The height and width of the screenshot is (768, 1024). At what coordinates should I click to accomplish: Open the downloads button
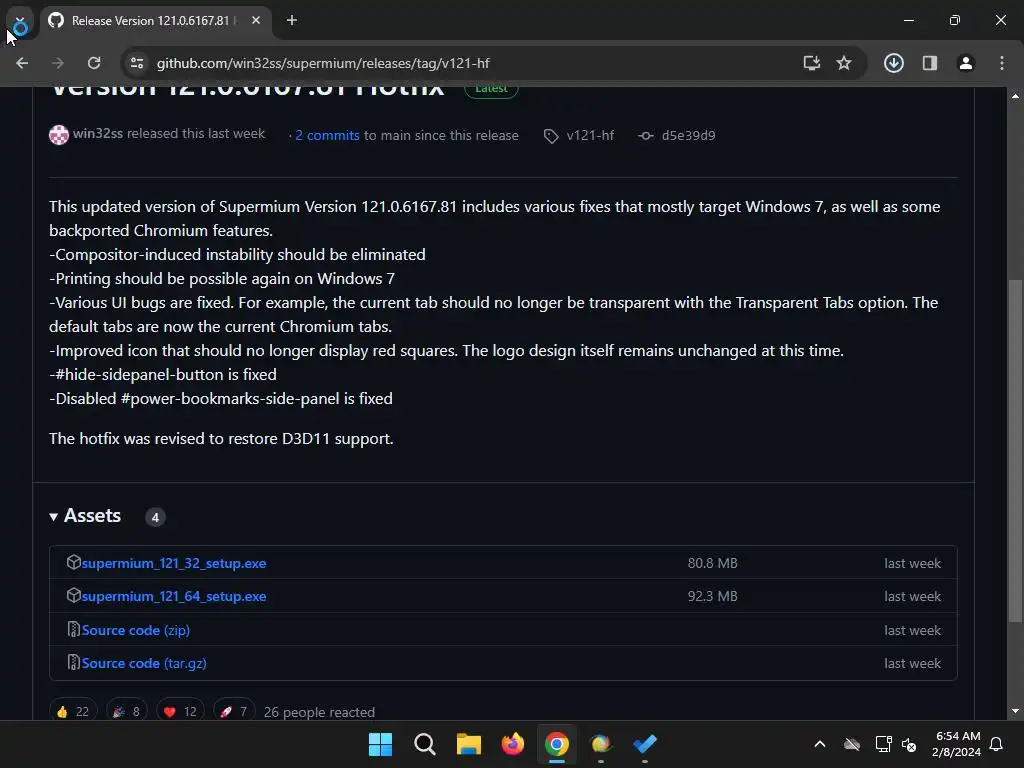(893, 63)
